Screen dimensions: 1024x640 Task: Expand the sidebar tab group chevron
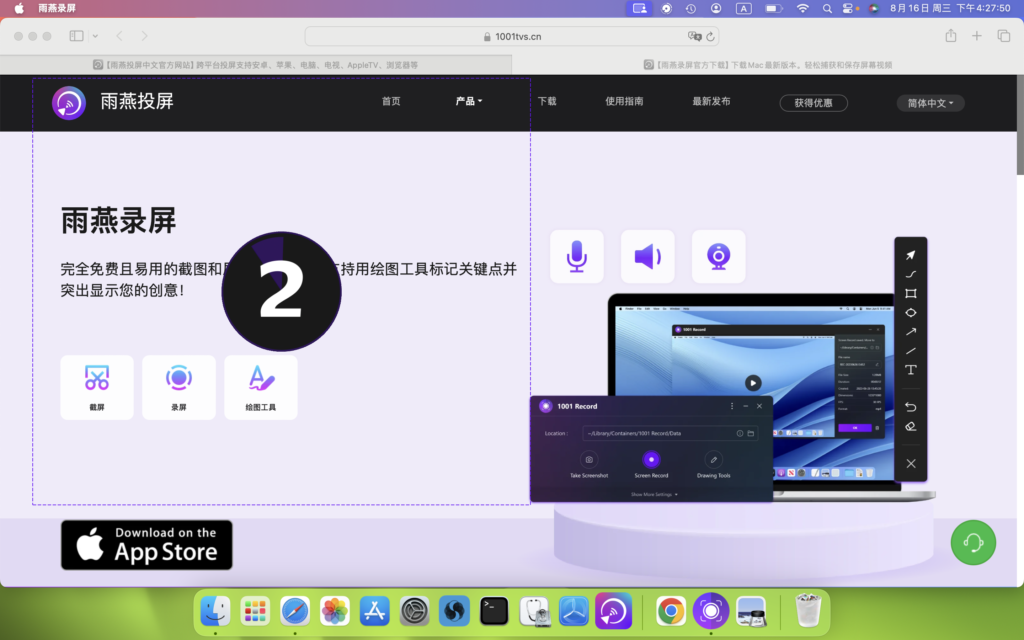(95, 36)
